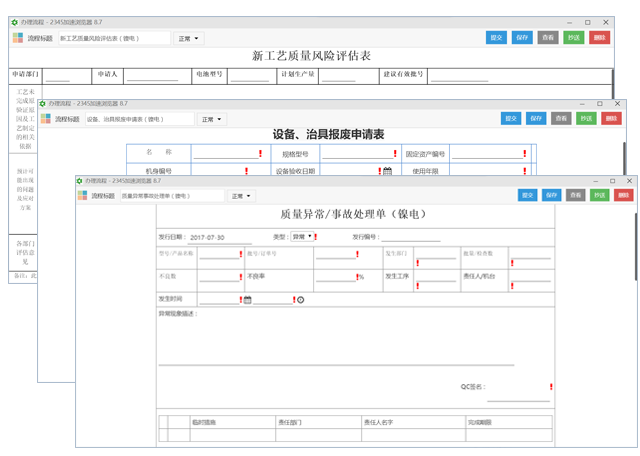Click 删除 in the 设备、治具报废申请表 window

(611, 118)
